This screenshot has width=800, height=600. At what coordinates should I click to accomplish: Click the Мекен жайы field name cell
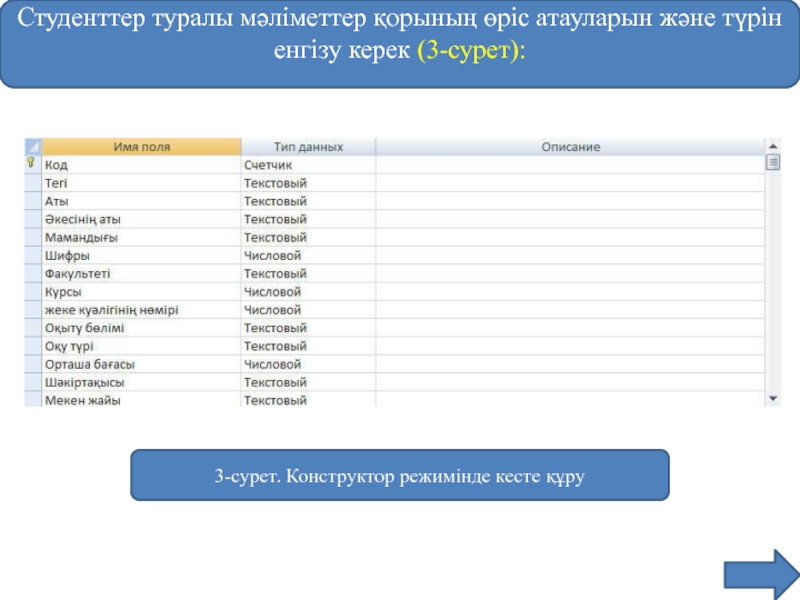click(x=140, y=400)
